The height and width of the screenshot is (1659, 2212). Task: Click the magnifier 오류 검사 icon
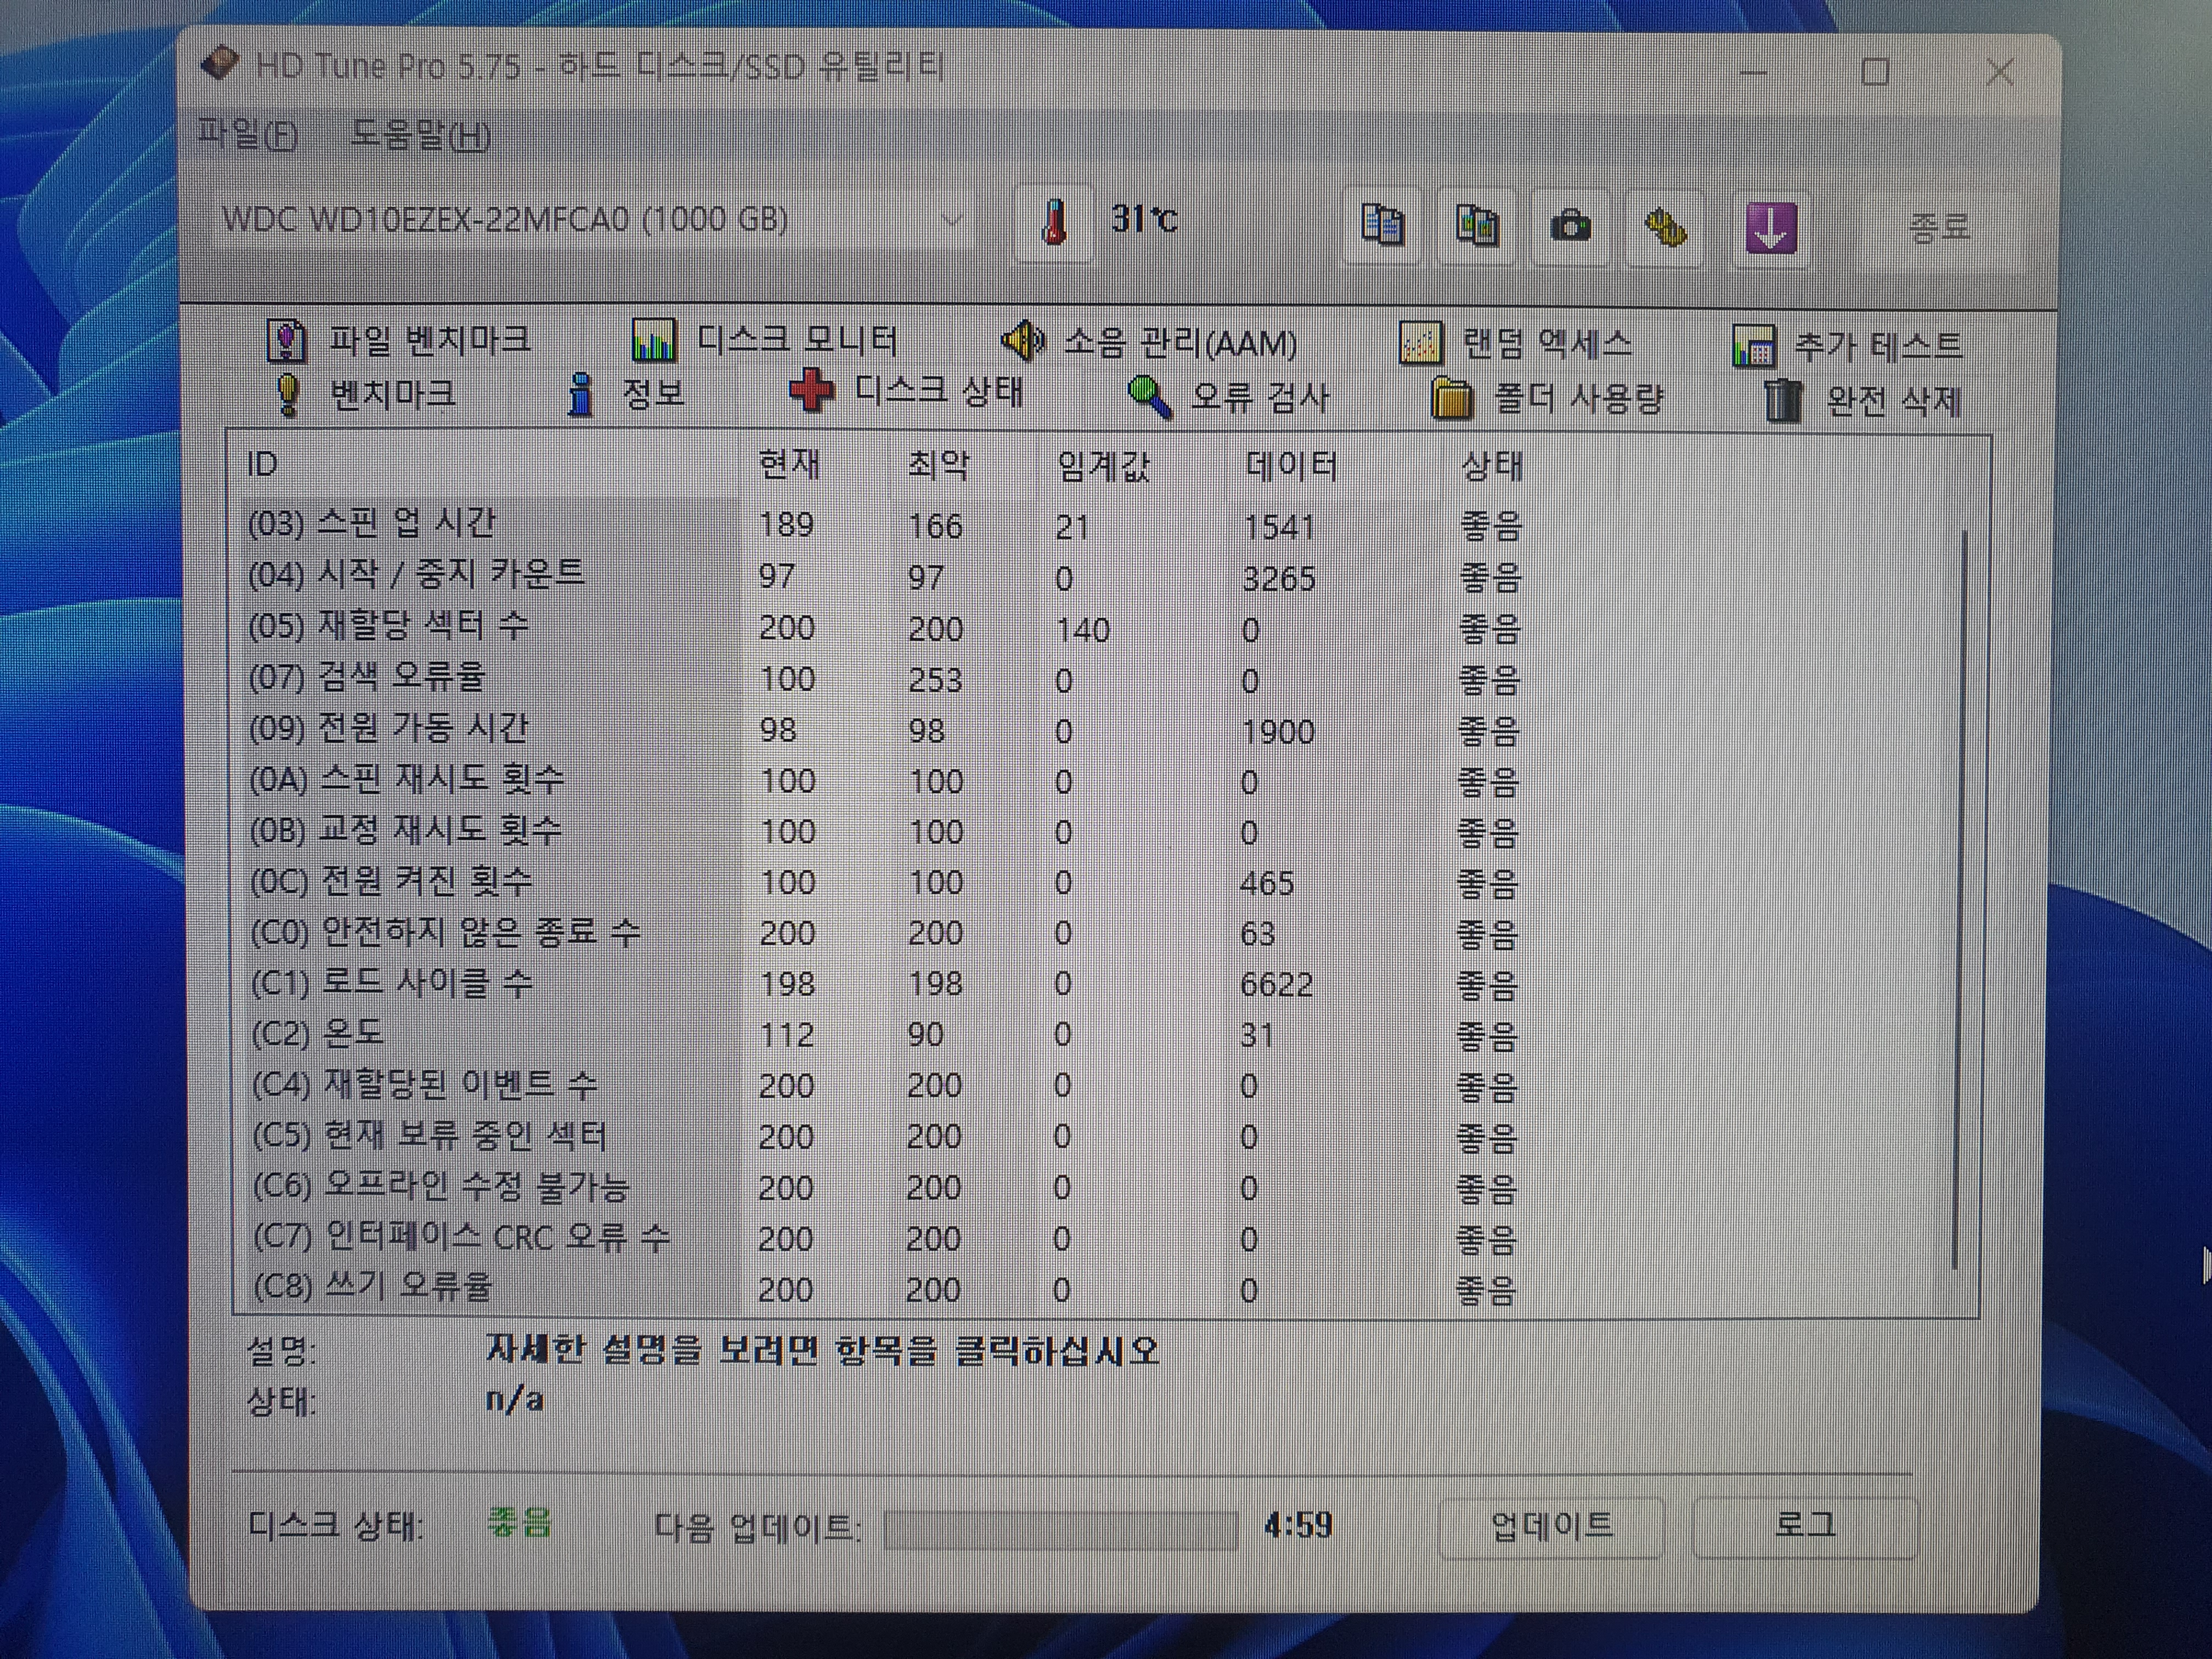pyautogui.click(x=1150, y=396)
